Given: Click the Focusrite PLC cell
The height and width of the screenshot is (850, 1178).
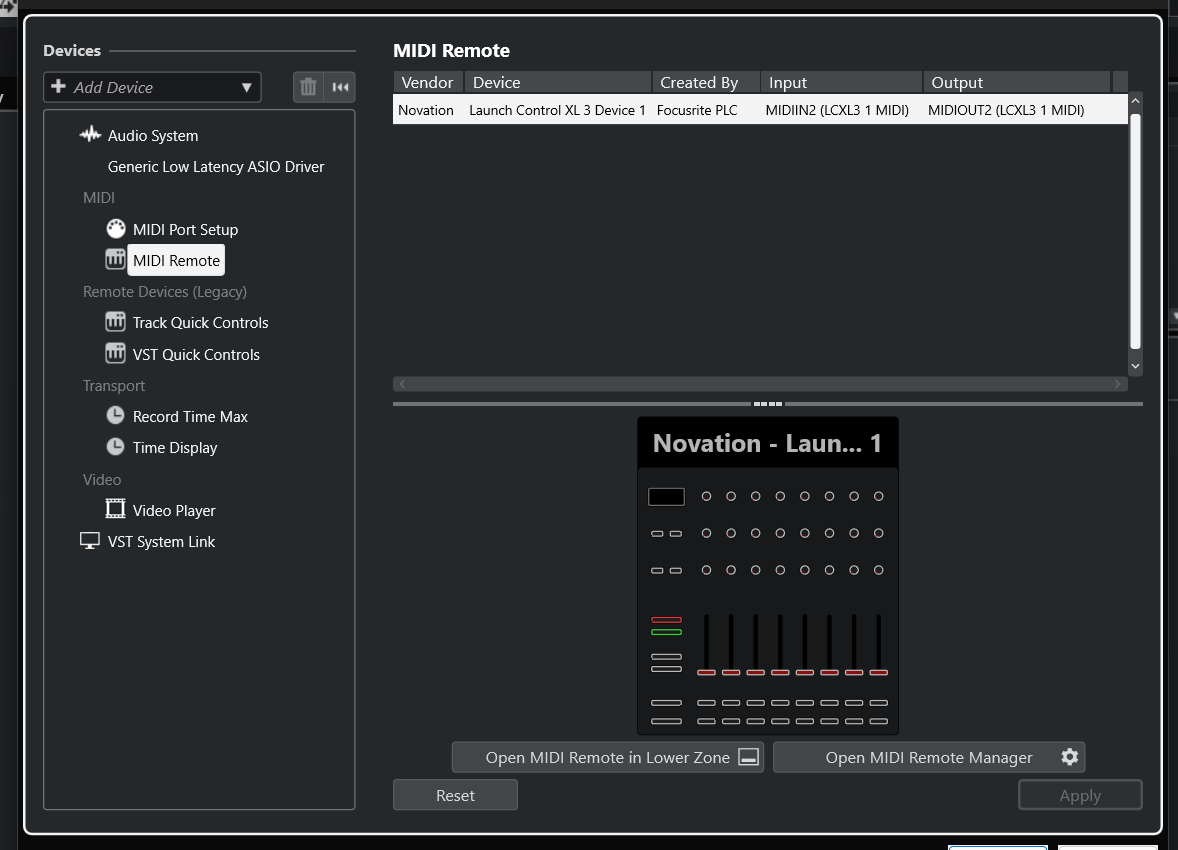Looking at the screenshot, I should point(697,110).
